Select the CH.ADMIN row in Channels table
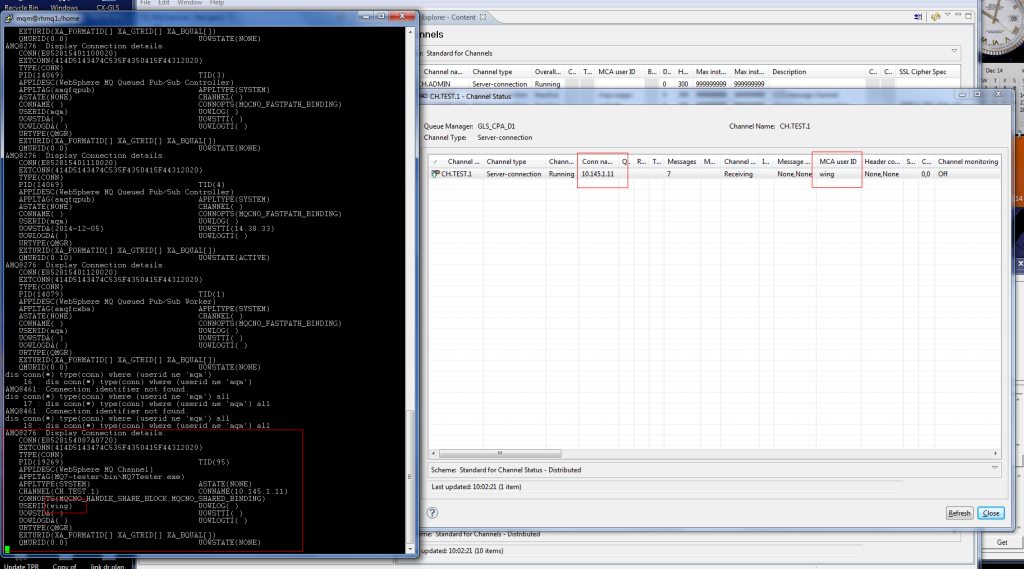 [689, 84]
